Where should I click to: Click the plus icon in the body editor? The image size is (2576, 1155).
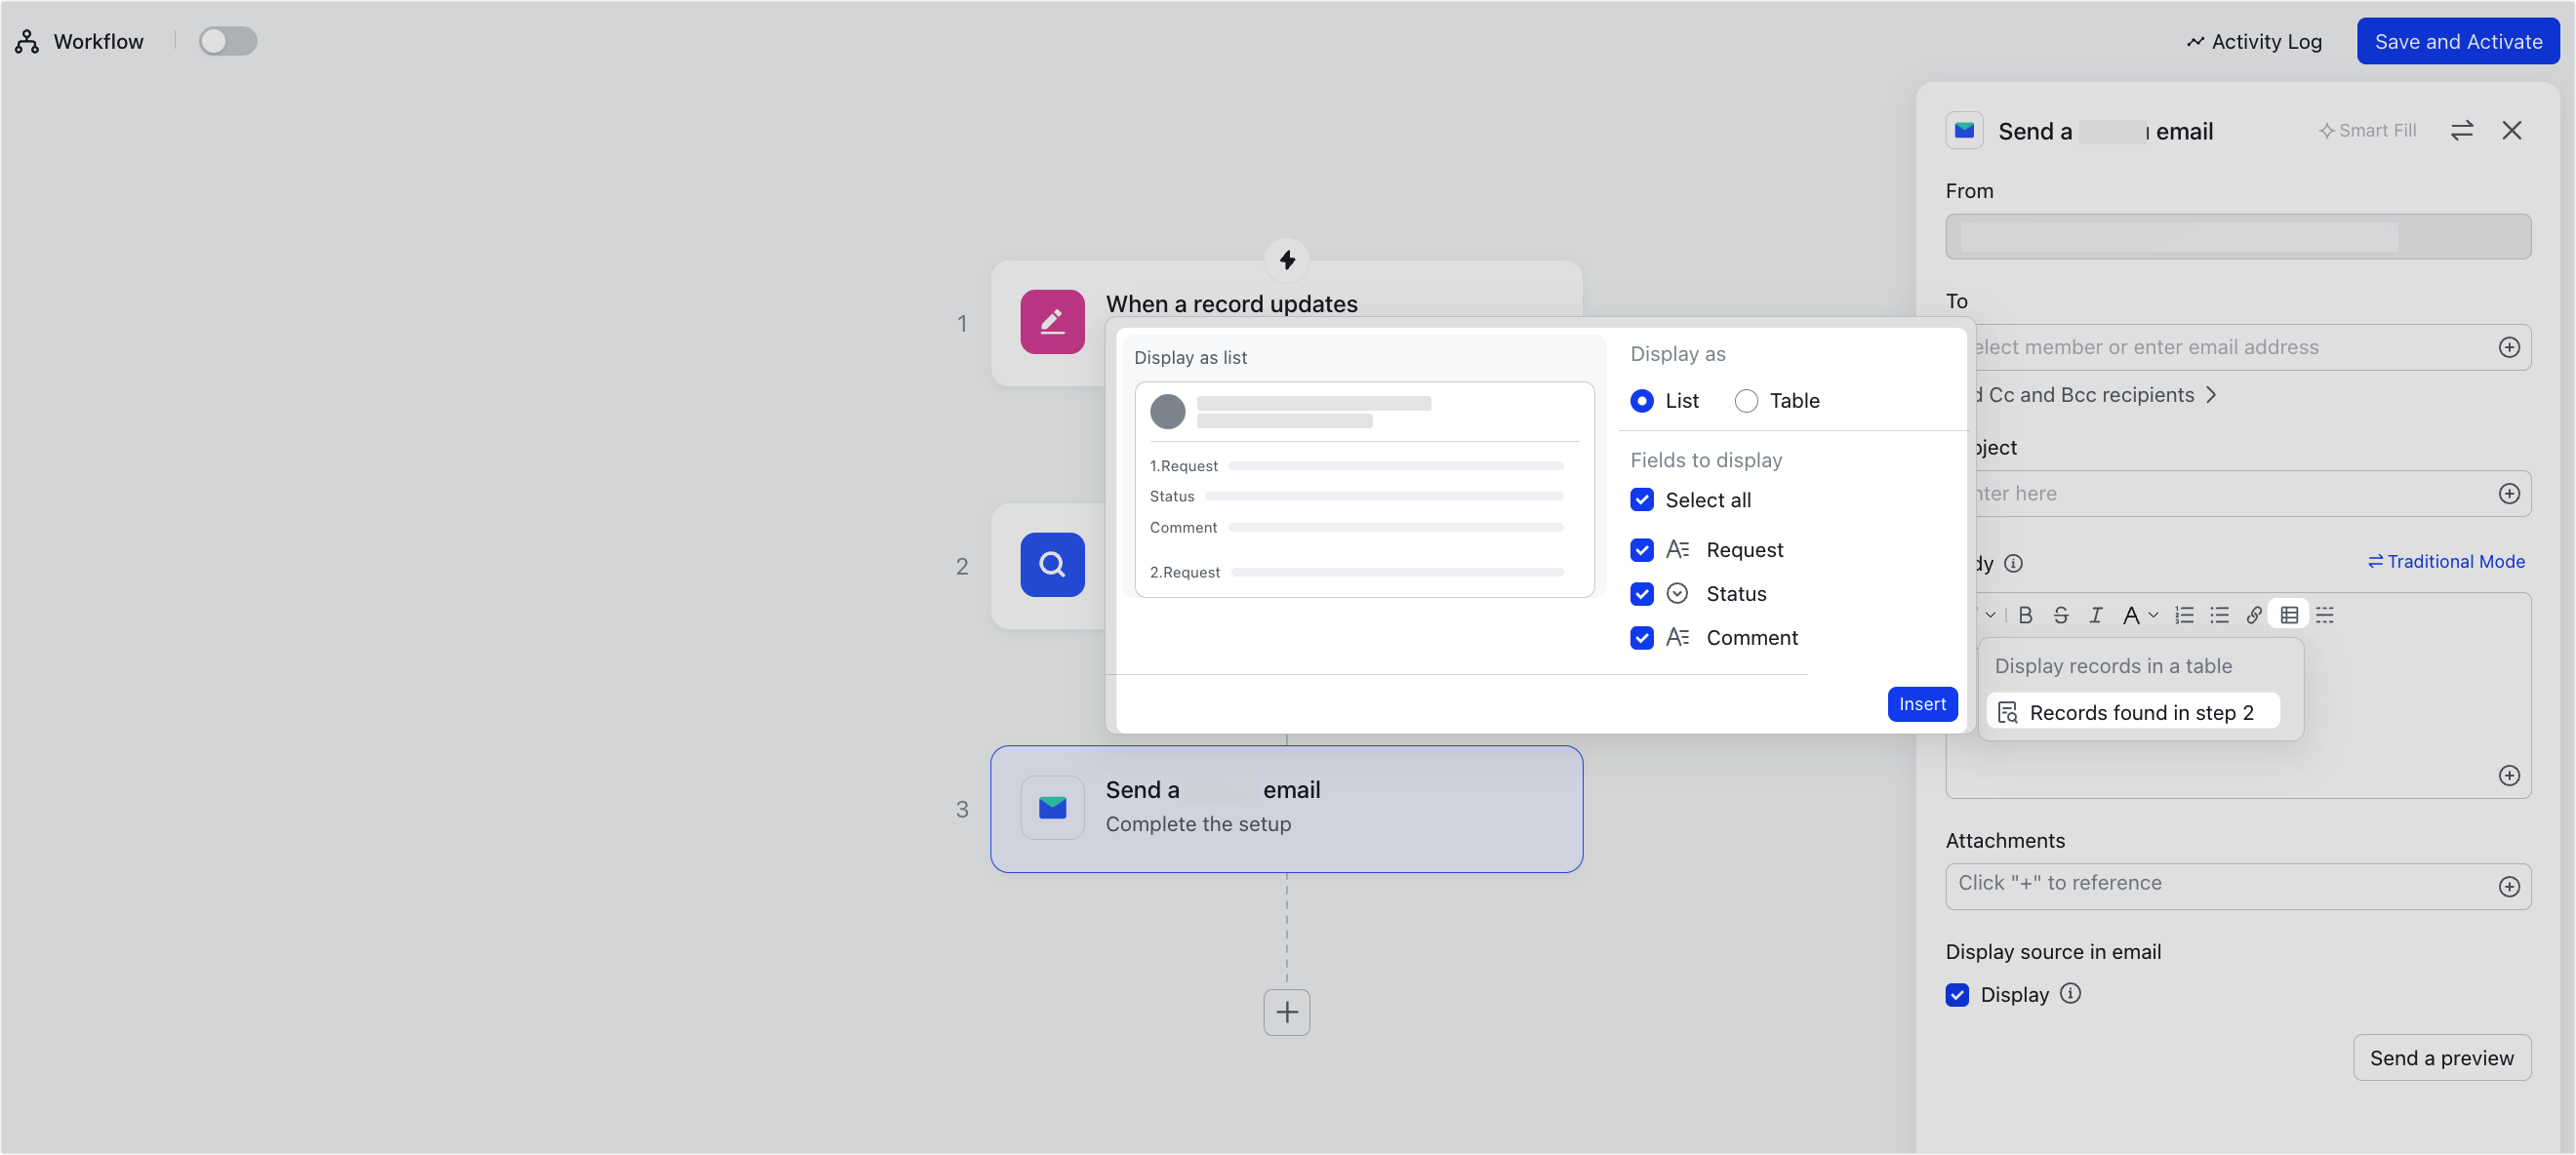pos(2508,775)
